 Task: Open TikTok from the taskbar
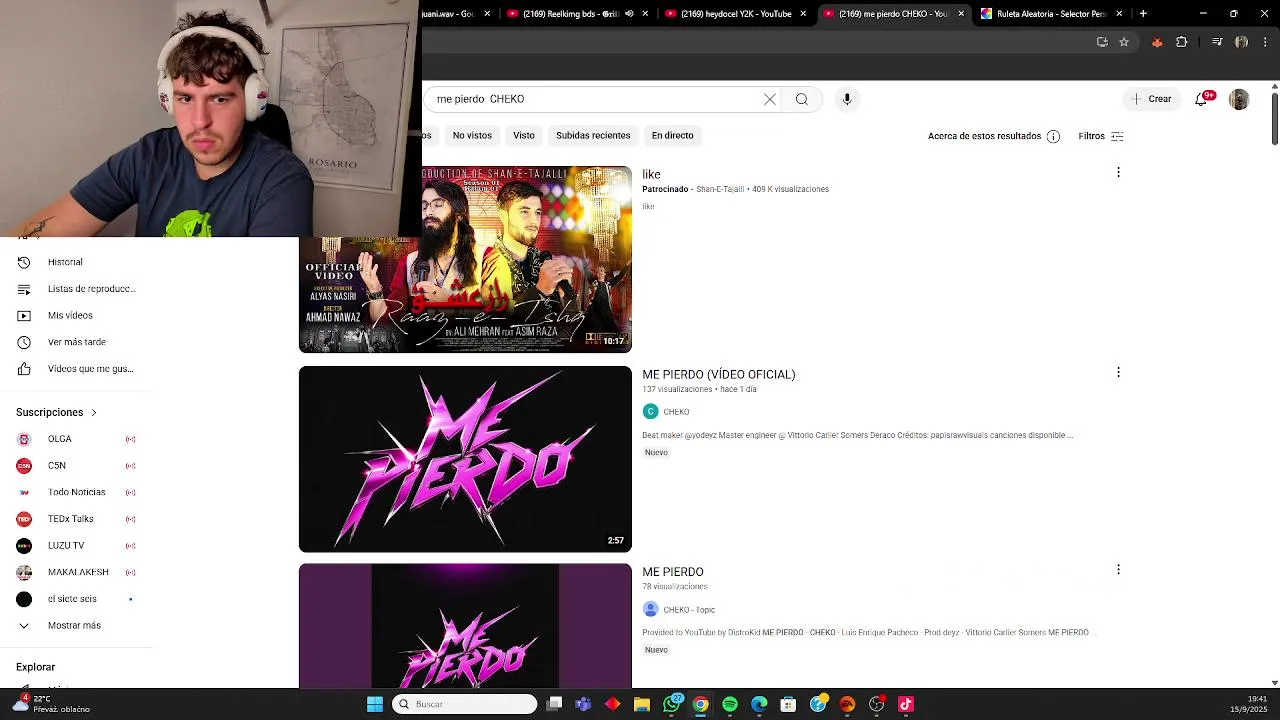[x=906, y=704]
